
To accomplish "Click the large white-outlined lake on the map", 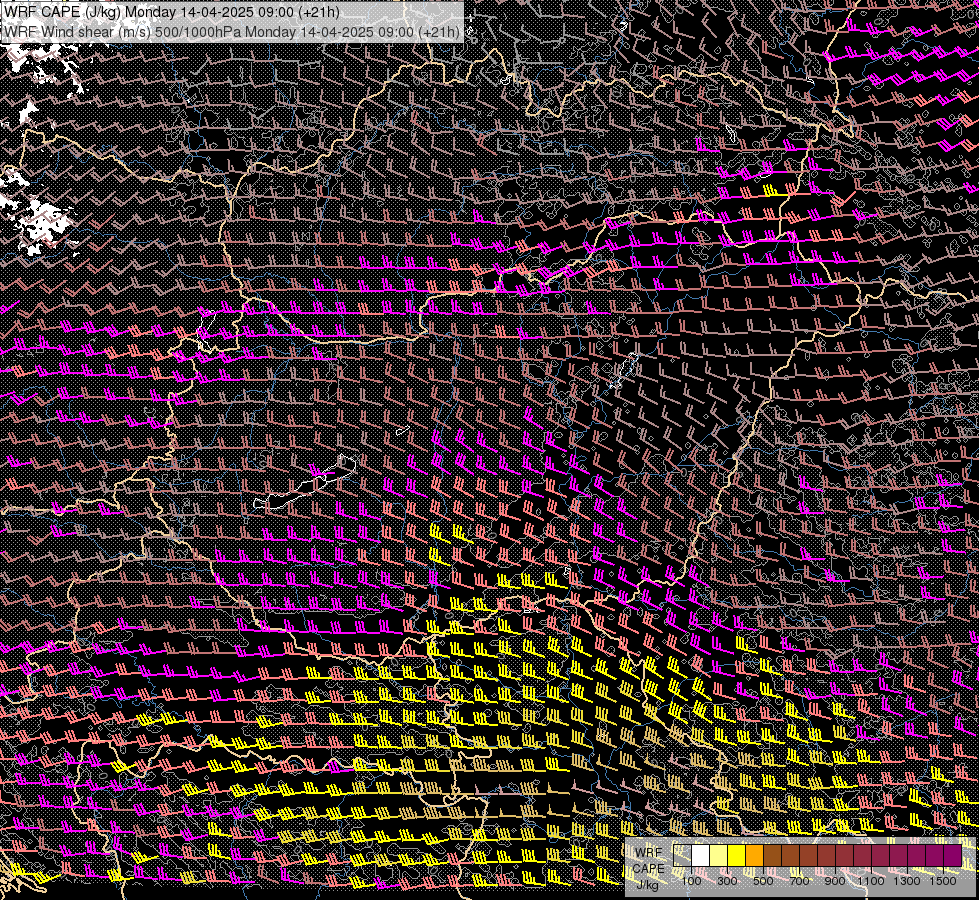I will (305, 482).
